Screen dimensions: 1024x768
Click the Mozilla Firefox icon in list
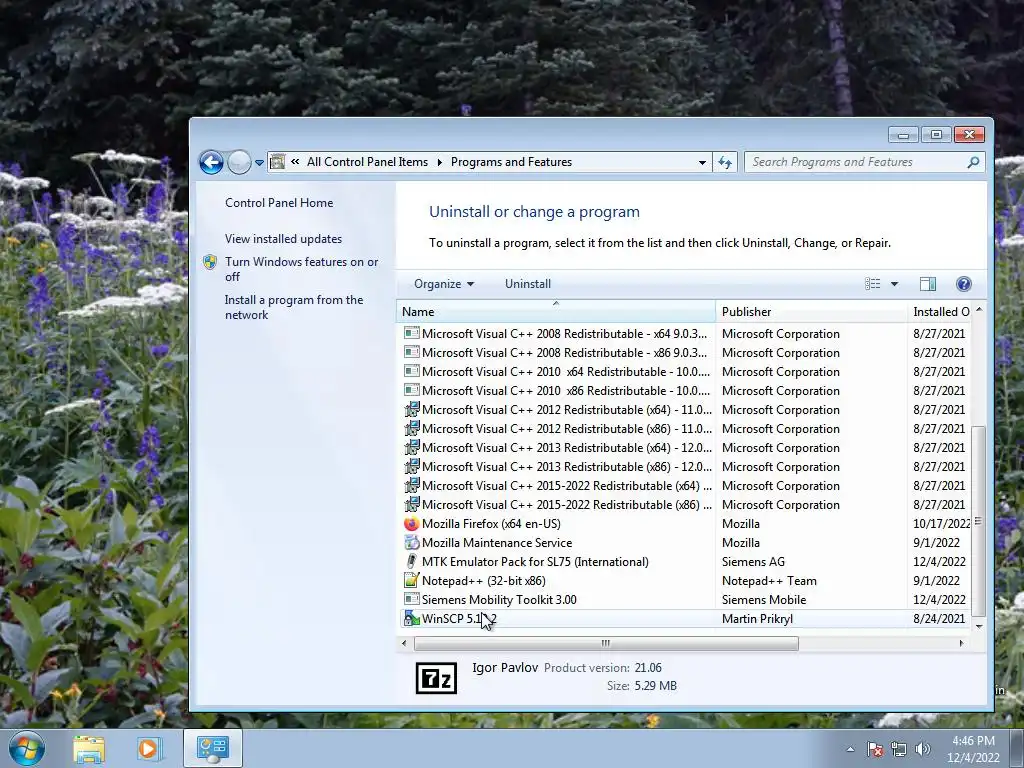coord(411,523)
